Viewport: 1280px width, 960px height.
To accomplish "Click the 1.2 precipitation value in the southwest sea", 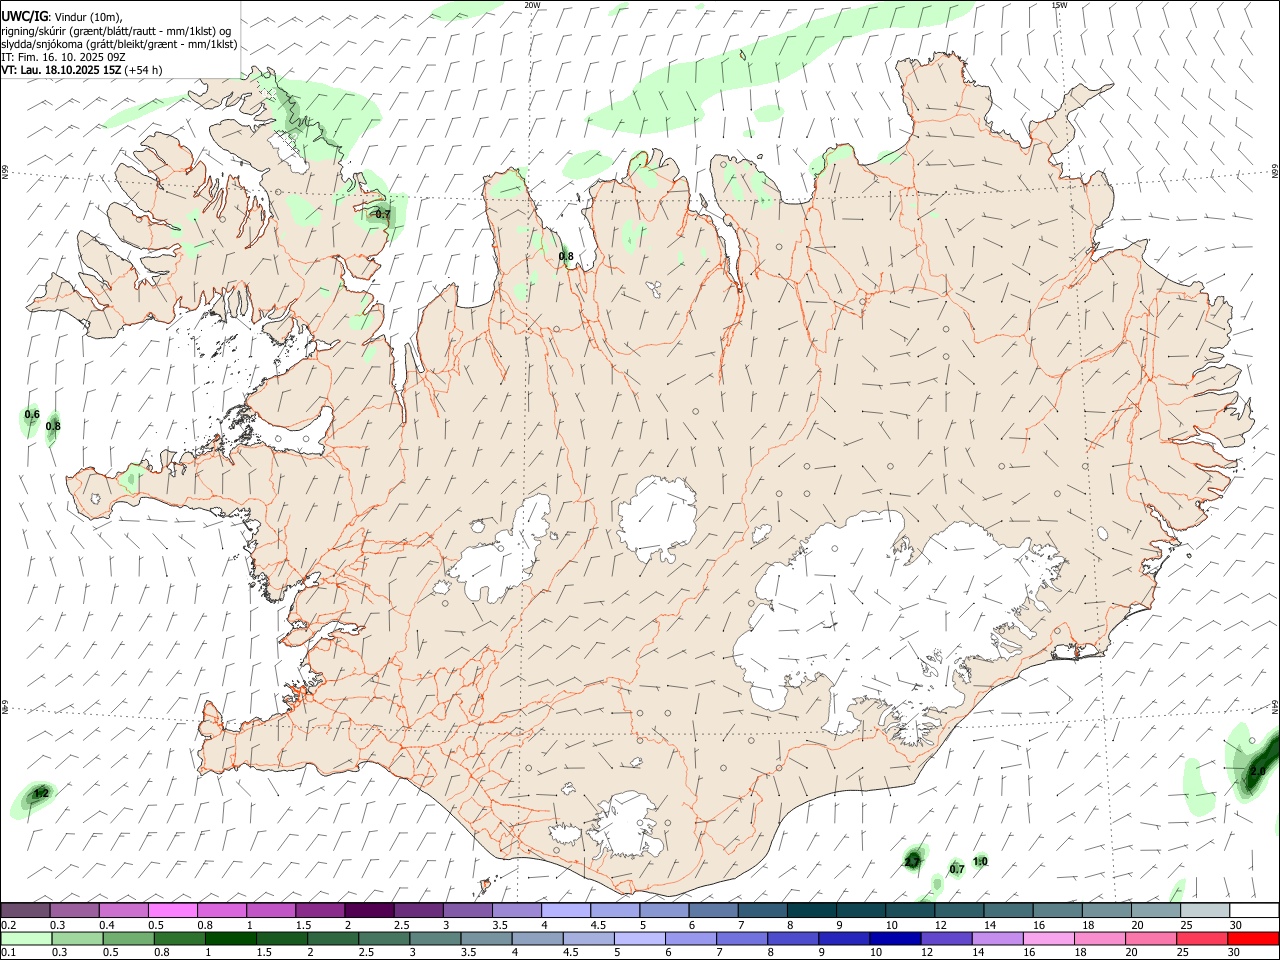I will pyautogui.click(x=41, y=794).
